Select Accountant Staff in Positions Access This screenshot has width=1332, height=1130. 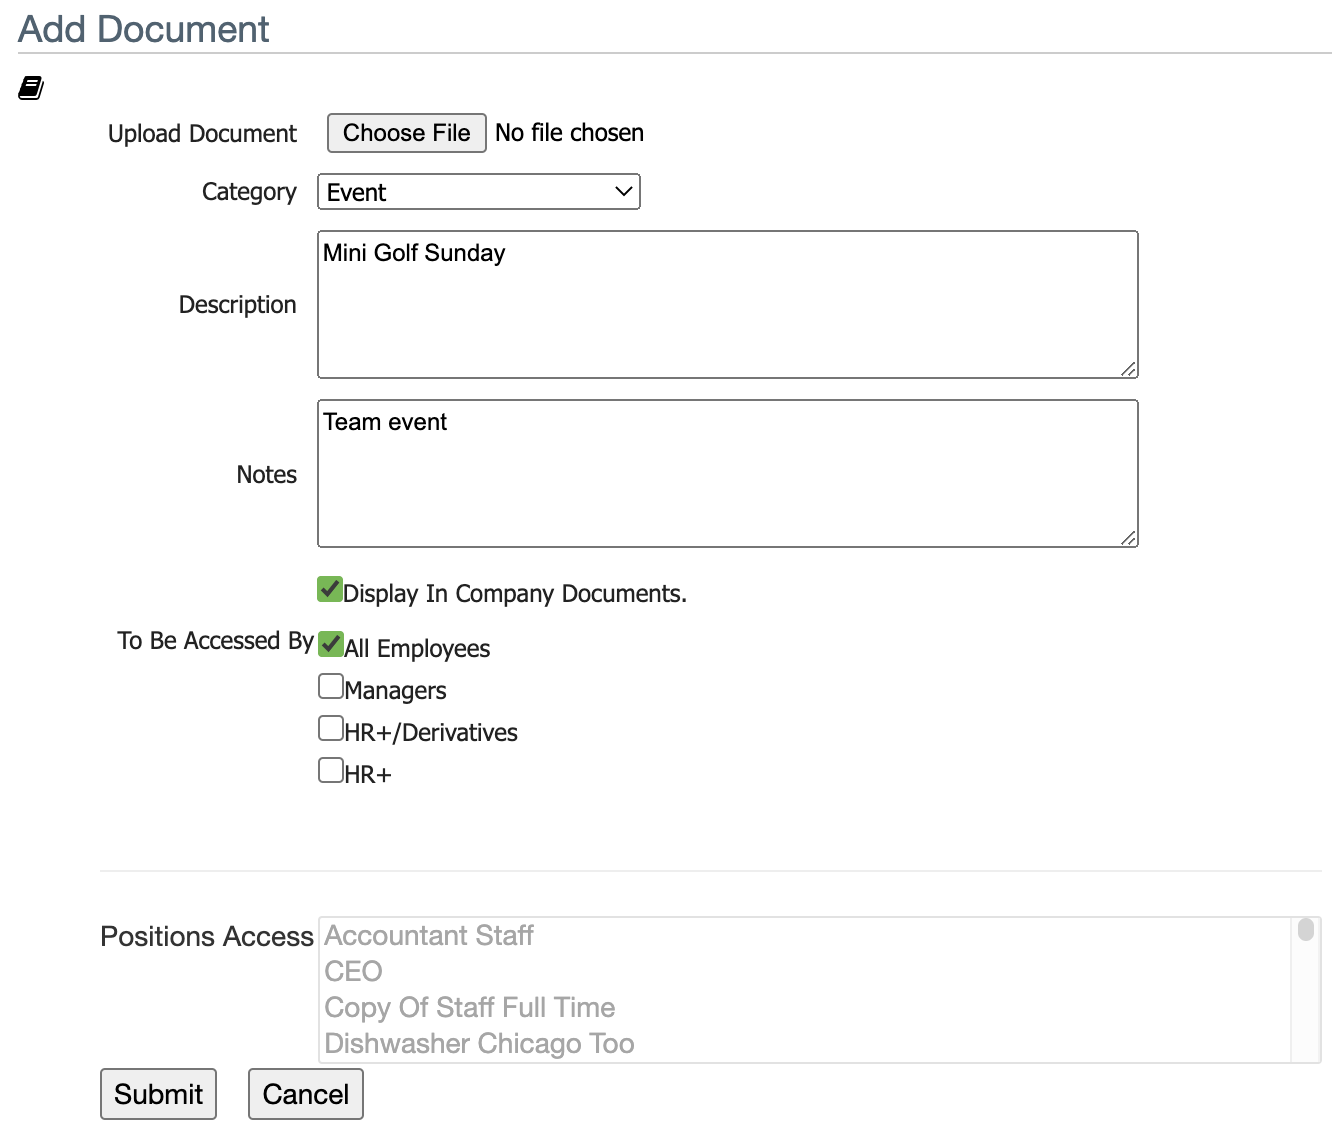pos(428,936)
